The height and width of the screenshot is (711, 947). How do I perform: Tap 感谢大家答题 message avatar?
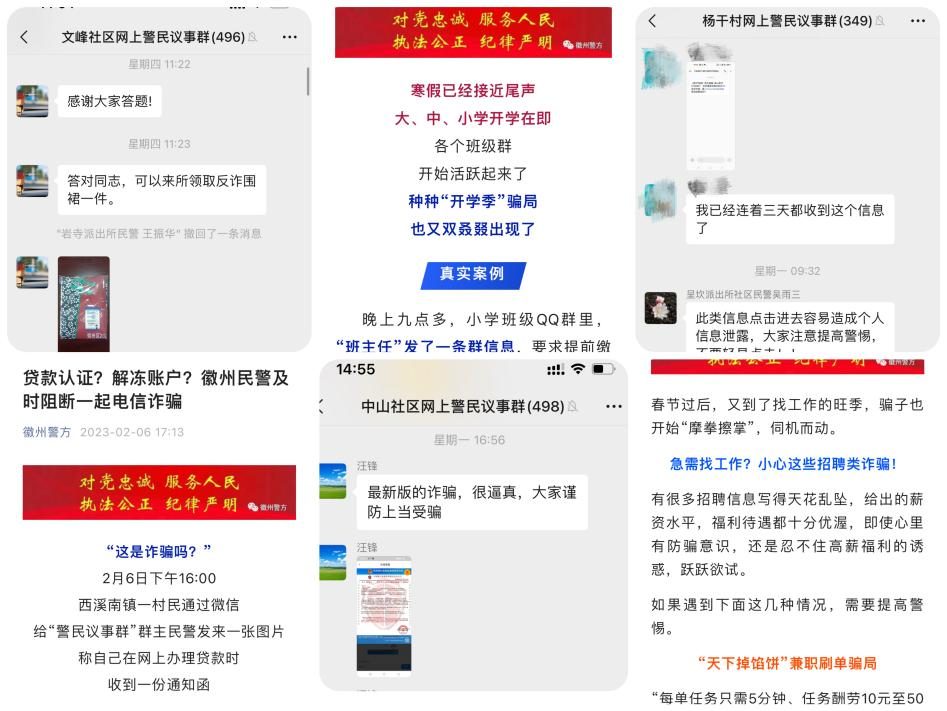pos(33,101)
